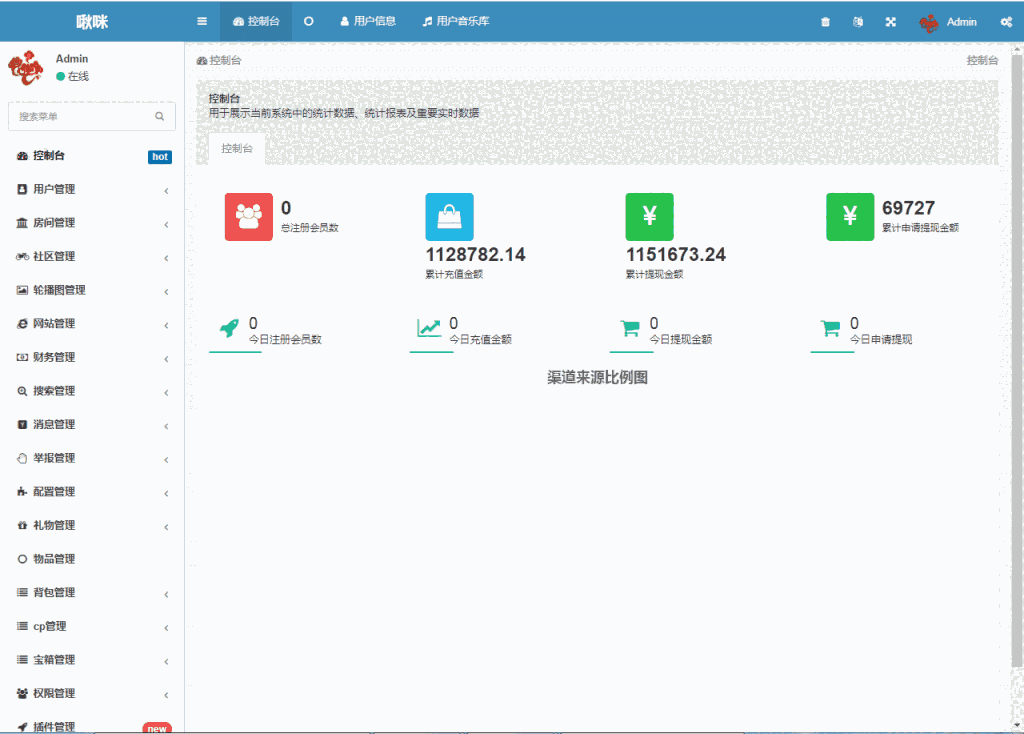Image resolution: width=1024 pixels, height=734 pixels.
Task: Click the trash clear-cache icon in the navbar
Action: tap(825, 20)
